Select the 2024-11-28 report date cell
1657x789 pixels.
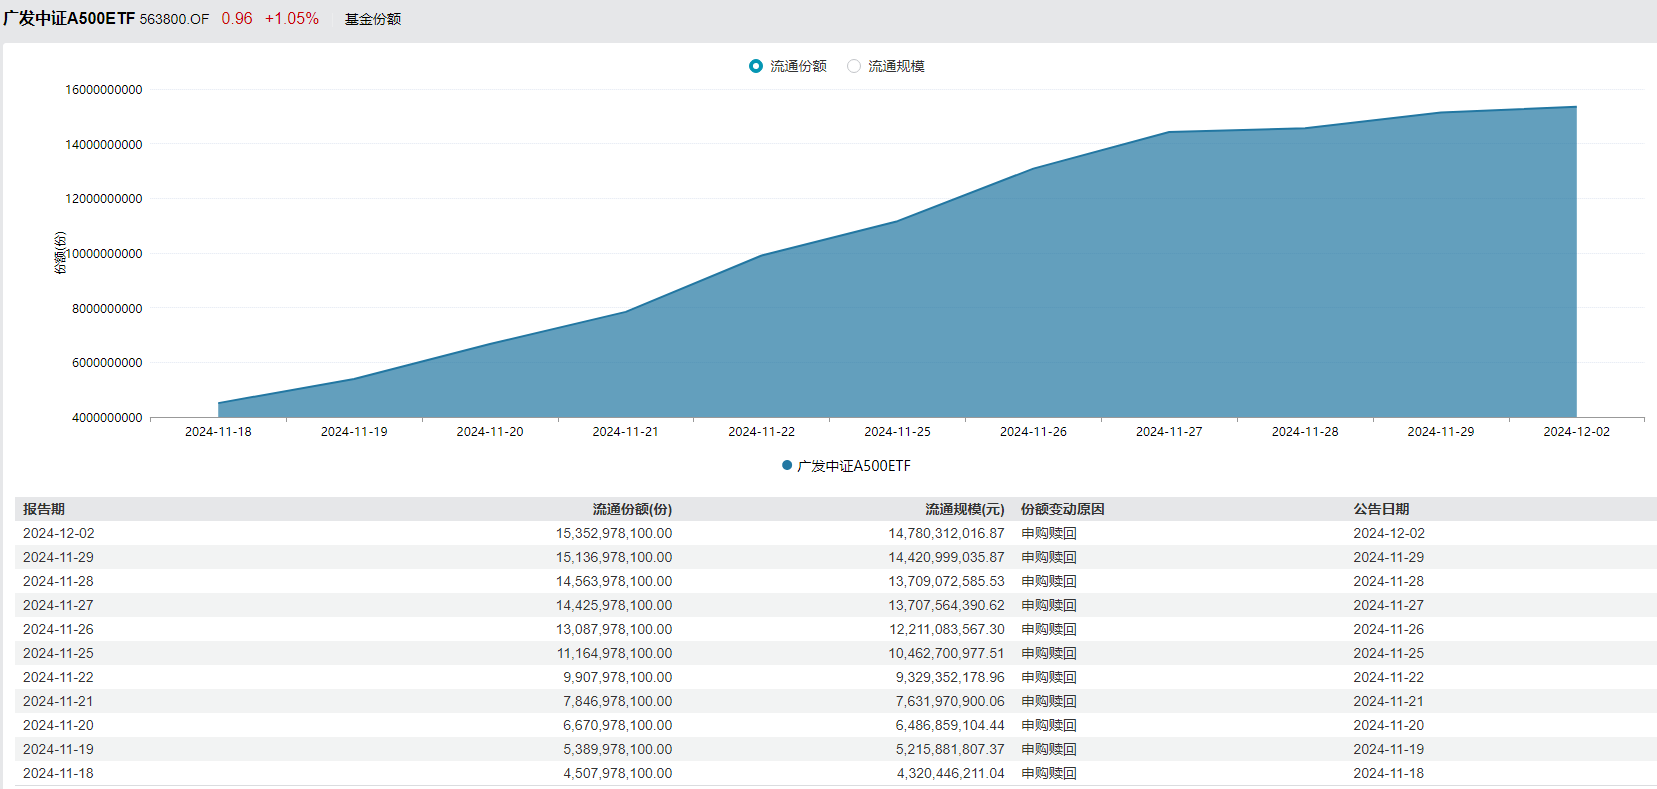click(59, 581)
